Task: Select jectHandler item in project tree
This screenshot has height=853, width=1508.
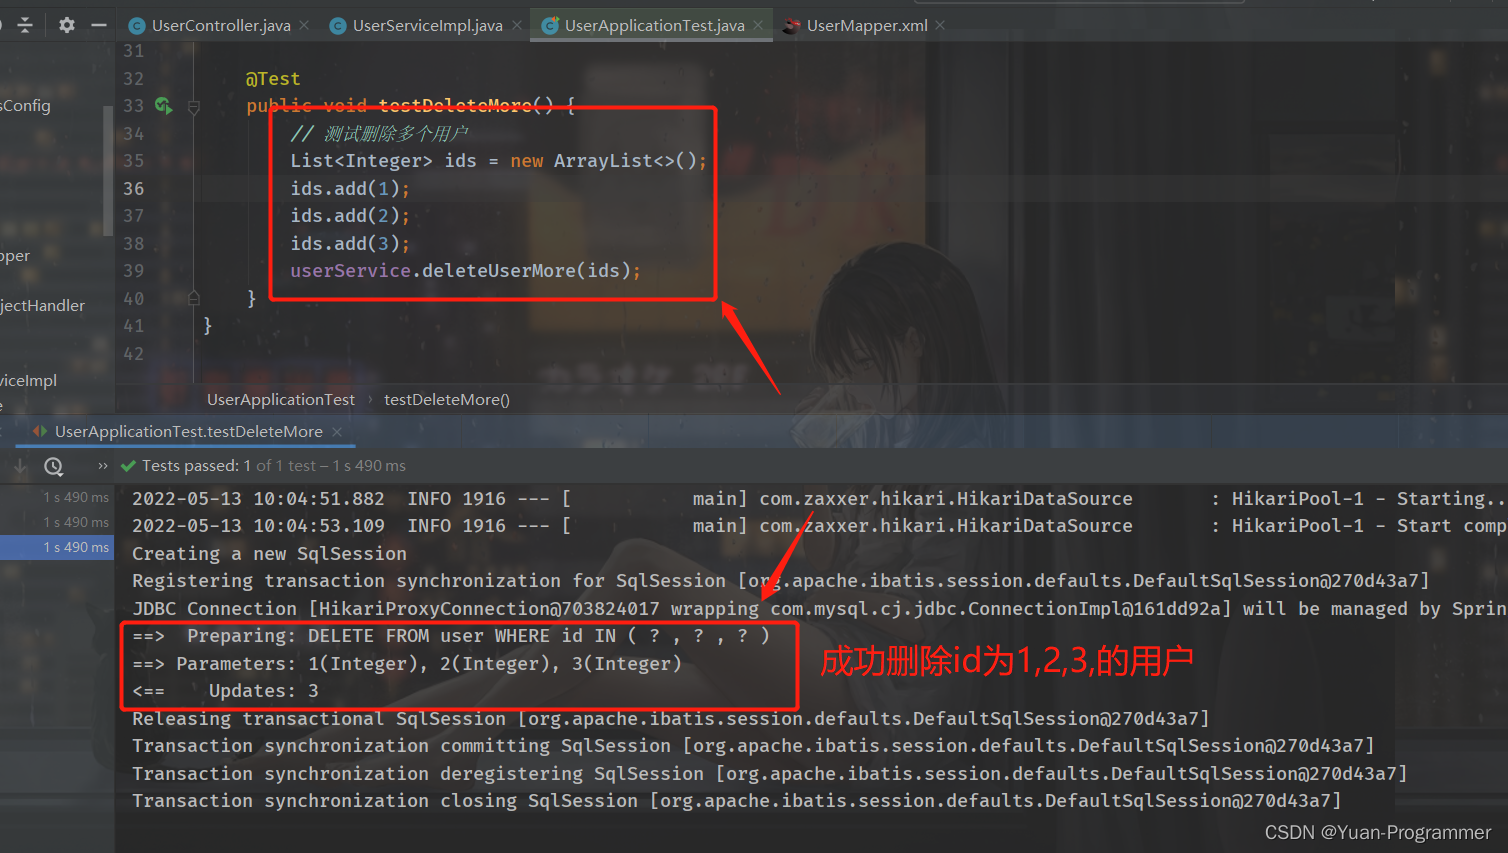Action: pos(42,306)
